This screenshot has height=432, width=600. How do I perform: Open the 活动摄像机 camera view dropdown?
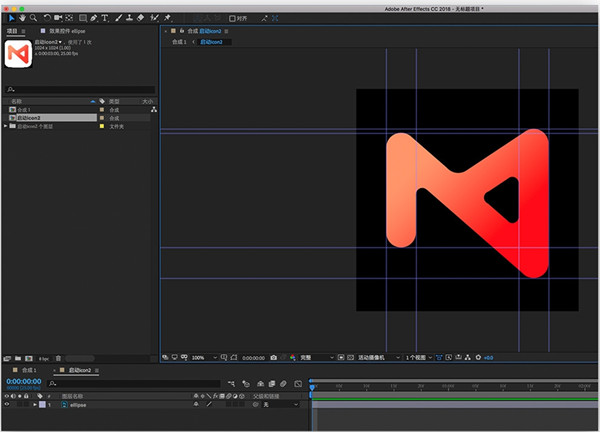click(x=380, y=357)
